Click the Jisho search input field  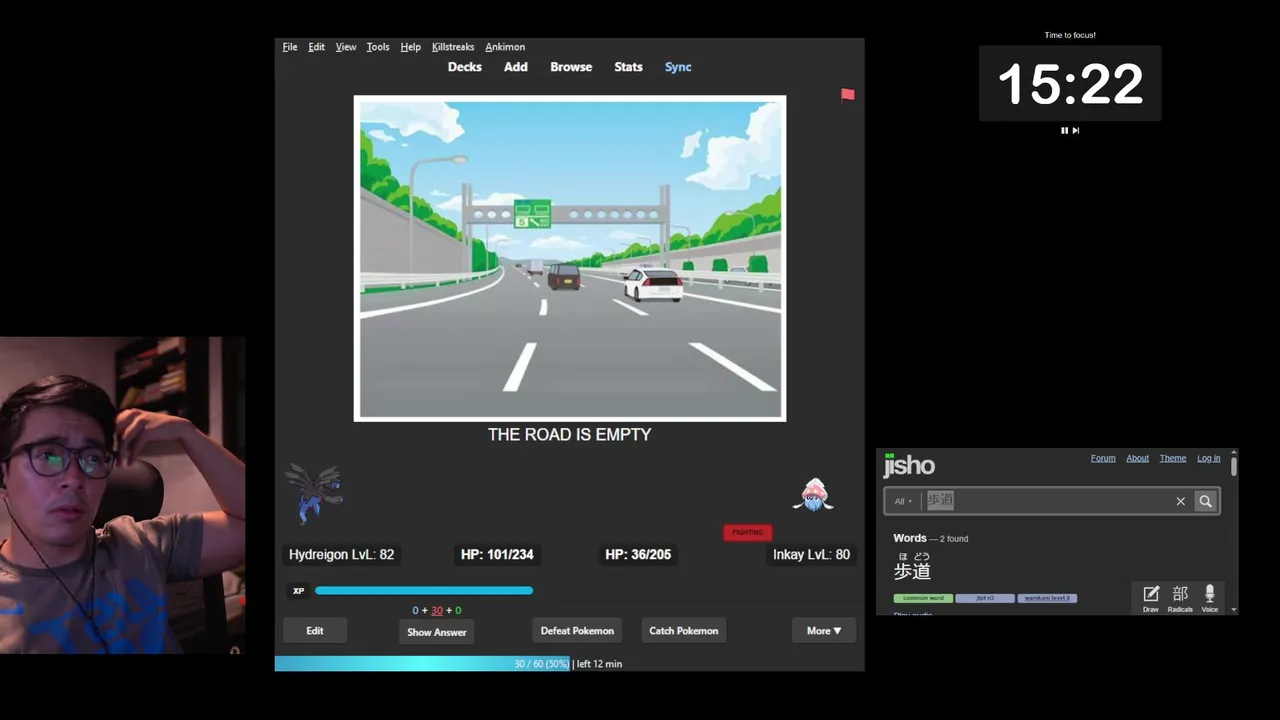[x=1045, y=501]
